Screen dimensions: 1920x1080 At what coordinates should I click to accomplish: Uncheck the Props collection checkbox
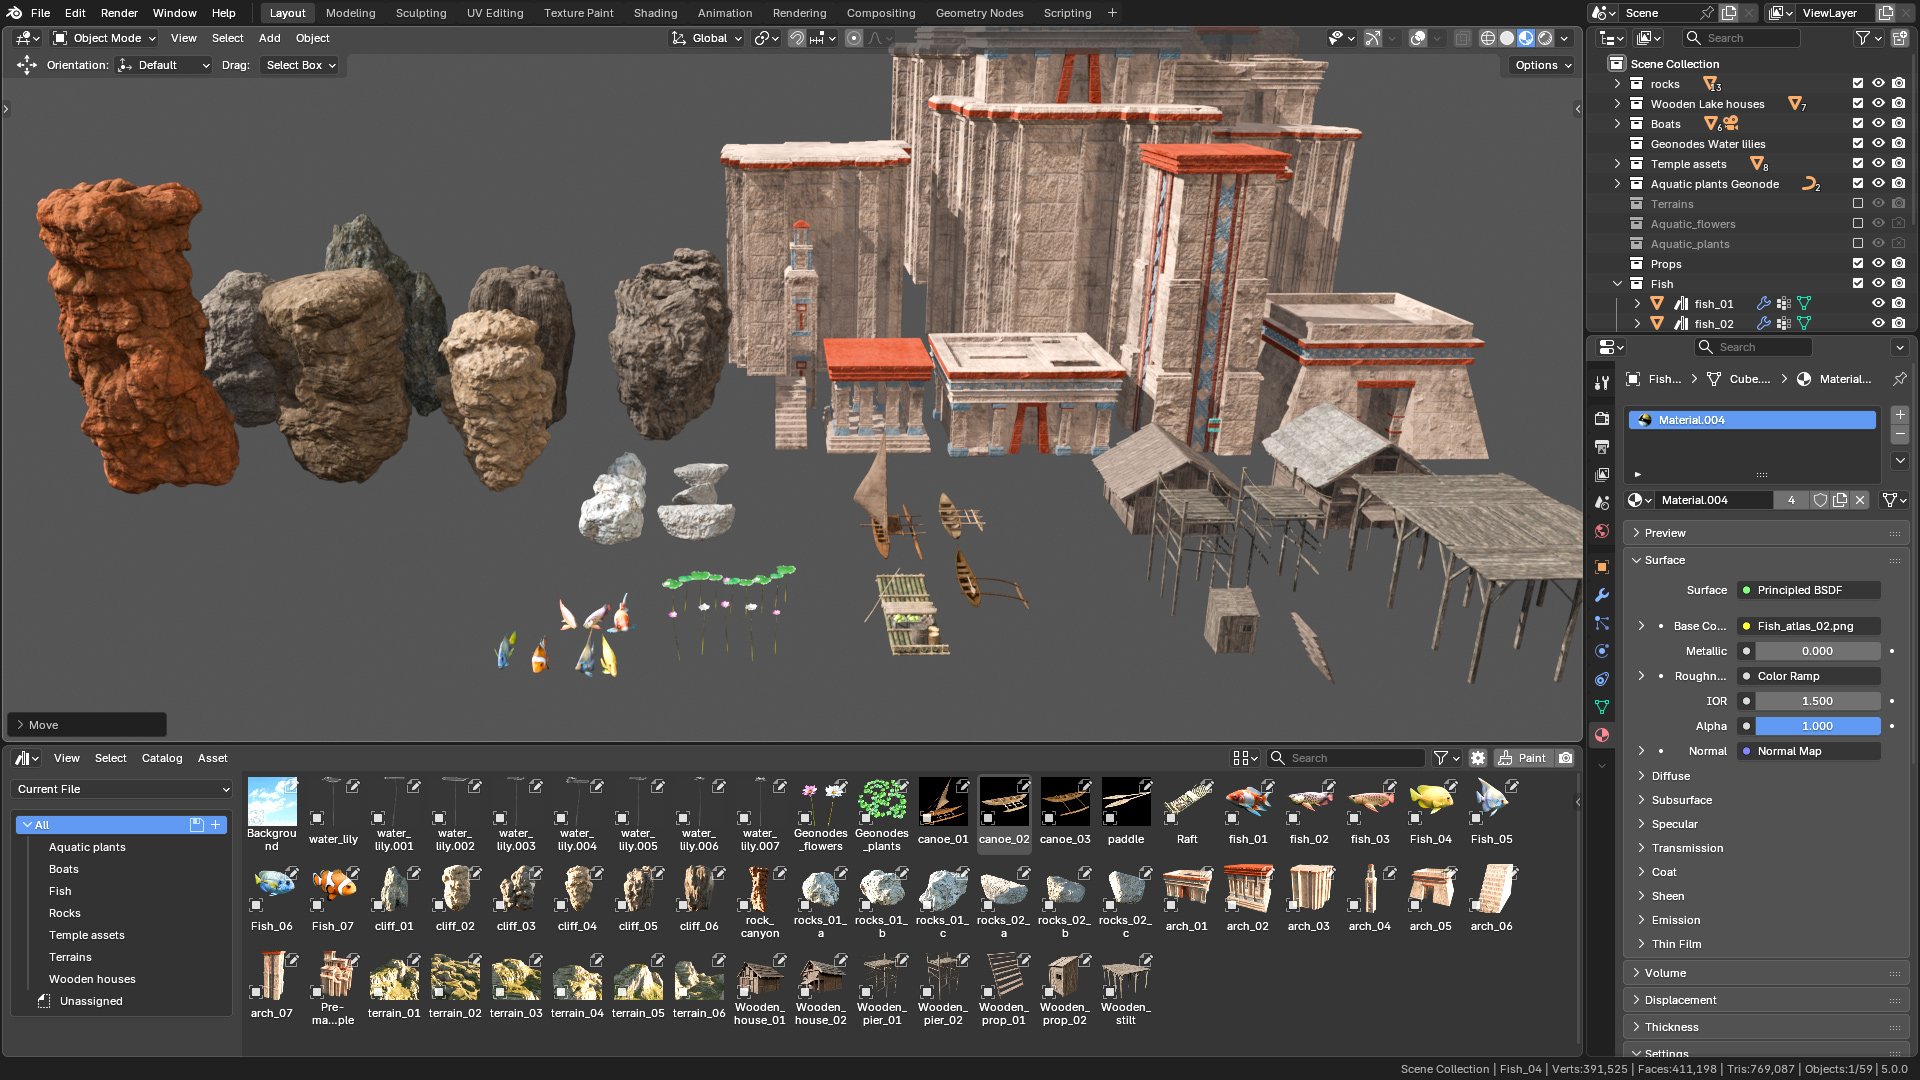pos(1858,264)
